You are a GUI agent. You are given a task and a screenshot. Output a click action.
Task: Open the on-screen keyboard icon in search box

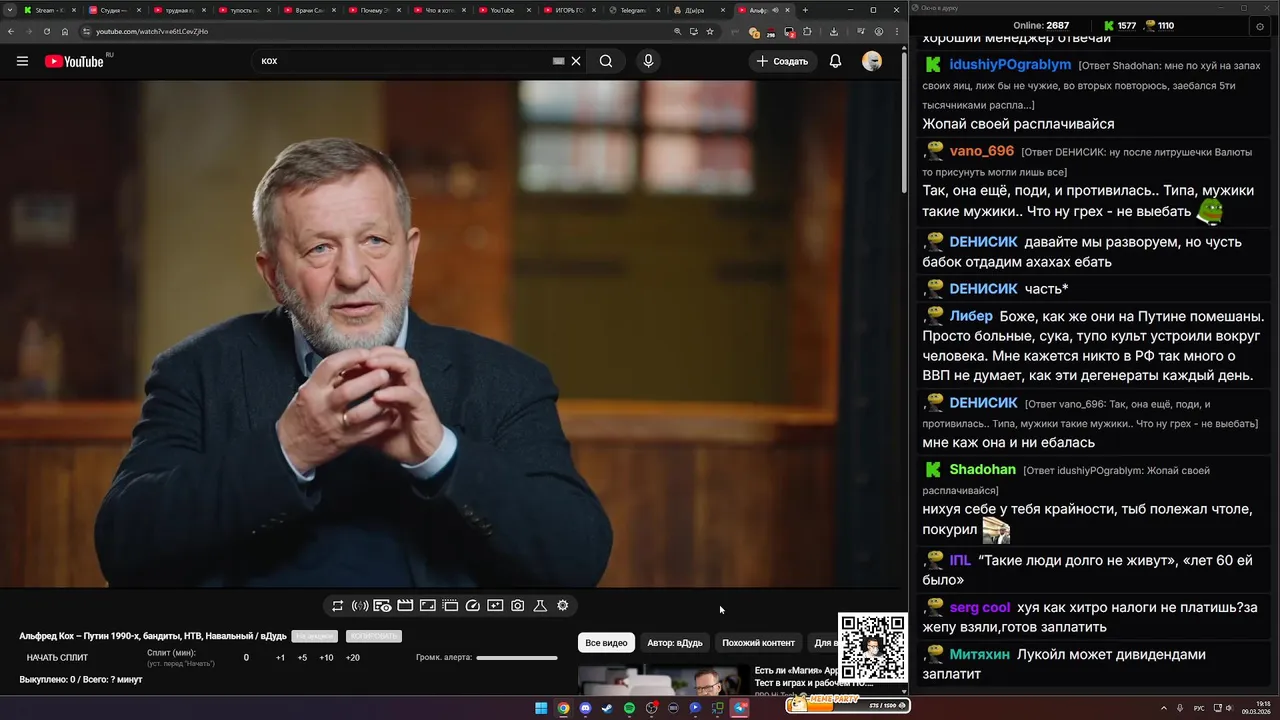point(559,61)
